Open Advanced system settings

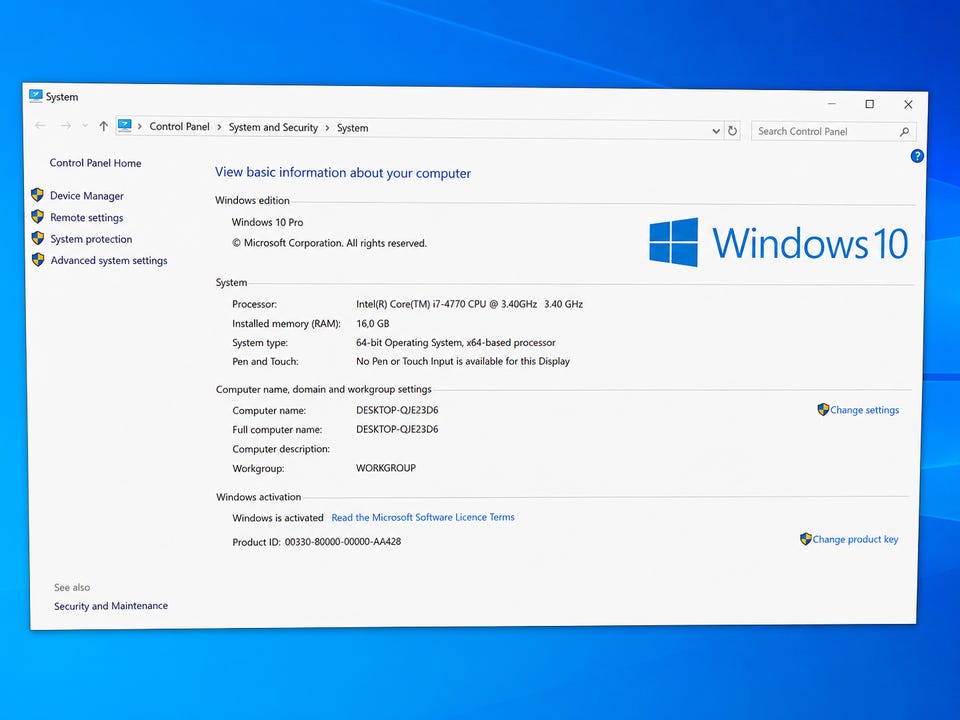tap(109, 260)
